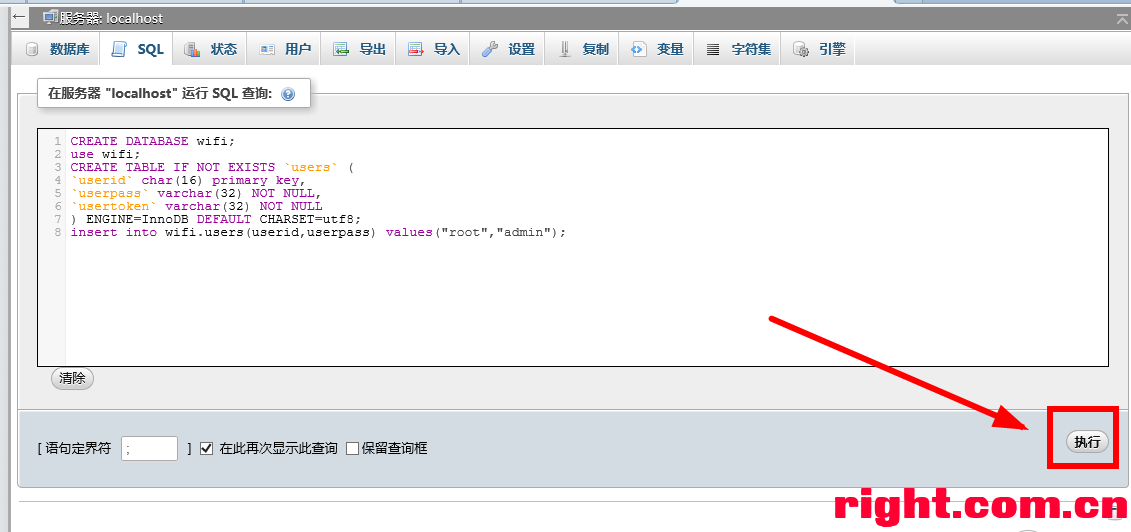Click the "`usertoken` varchar(32) NOT NULL" line
This screenshot has height=532, width=1131.
(196, 206)
